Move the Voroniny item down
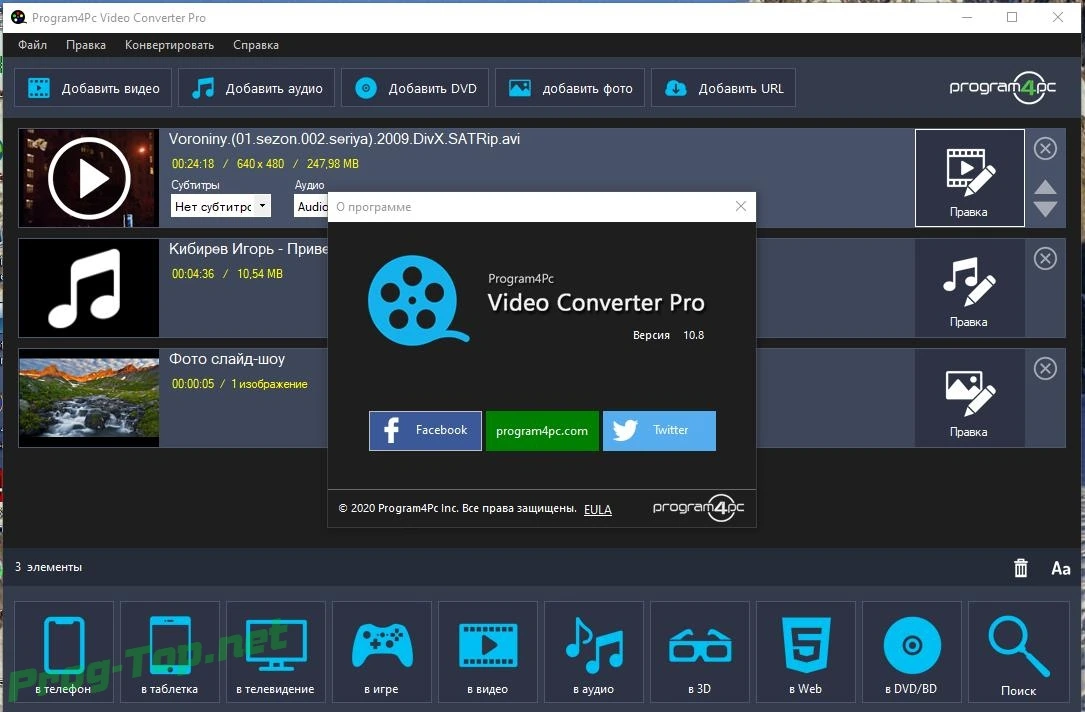 [1045, 209]
